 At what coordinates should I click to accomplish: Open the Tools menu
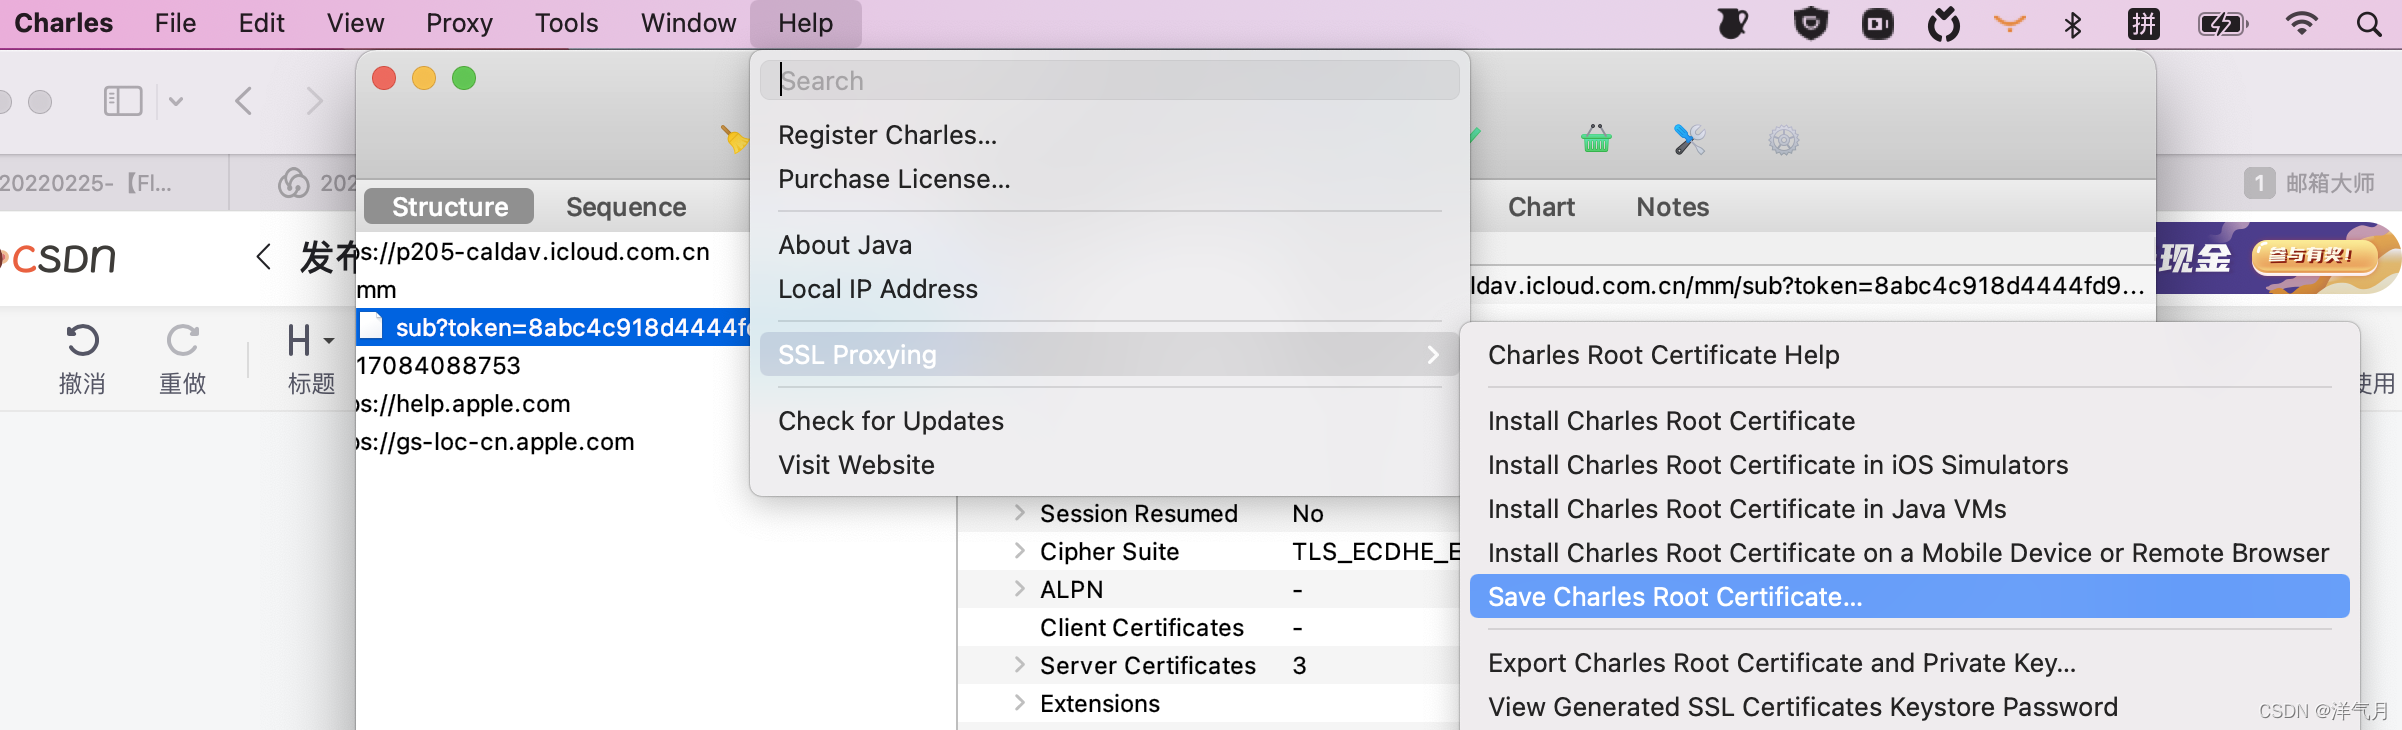pos(566,23)
